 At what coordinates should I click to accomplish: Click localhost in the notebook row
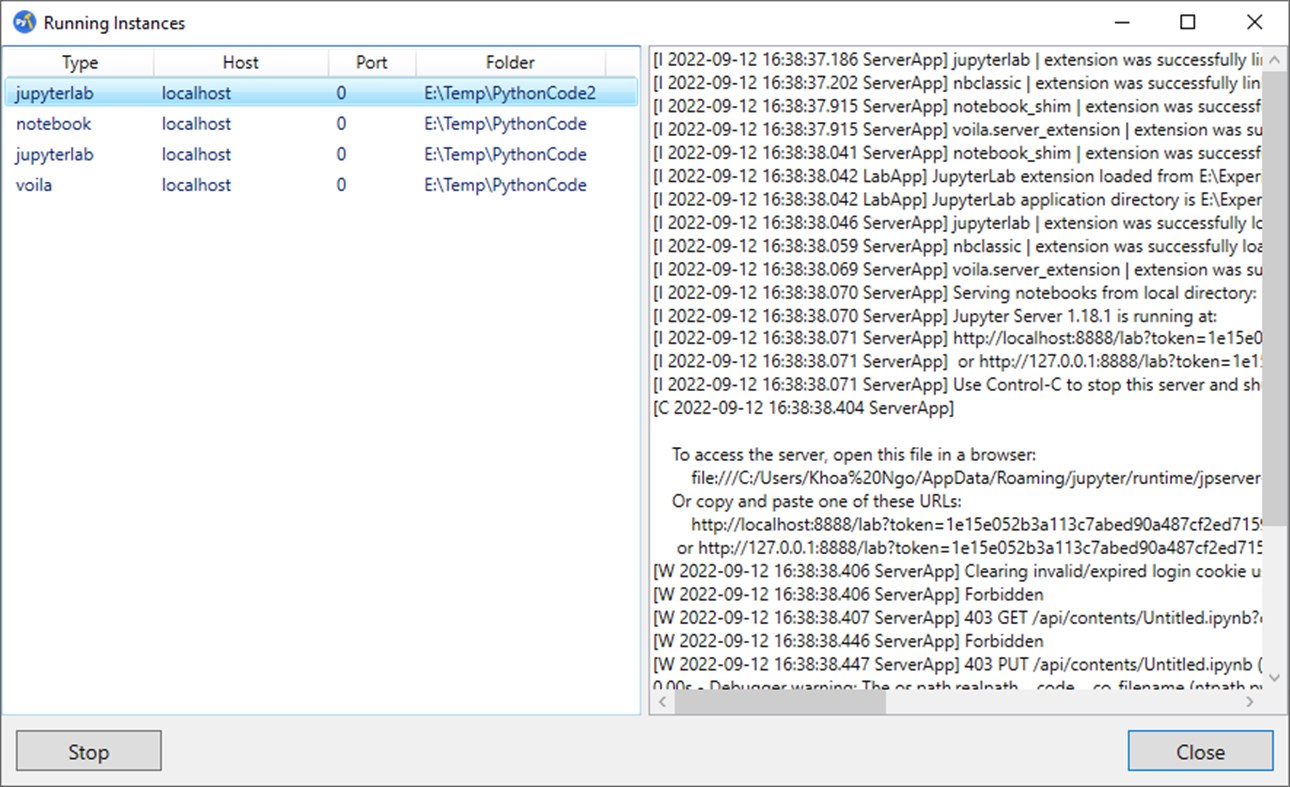(196, 124)
